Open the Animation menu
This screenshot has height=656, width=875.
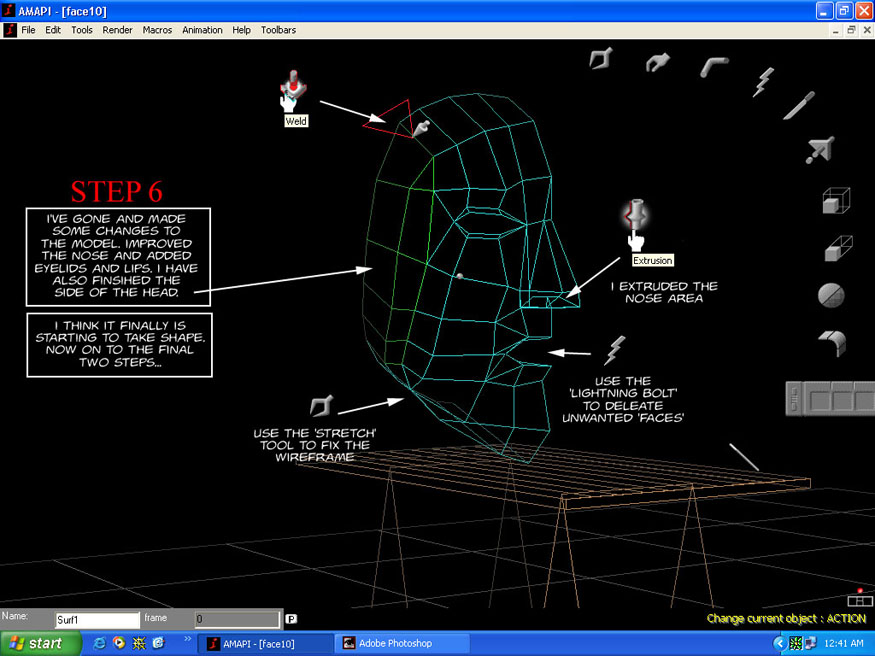pos(202,30)
